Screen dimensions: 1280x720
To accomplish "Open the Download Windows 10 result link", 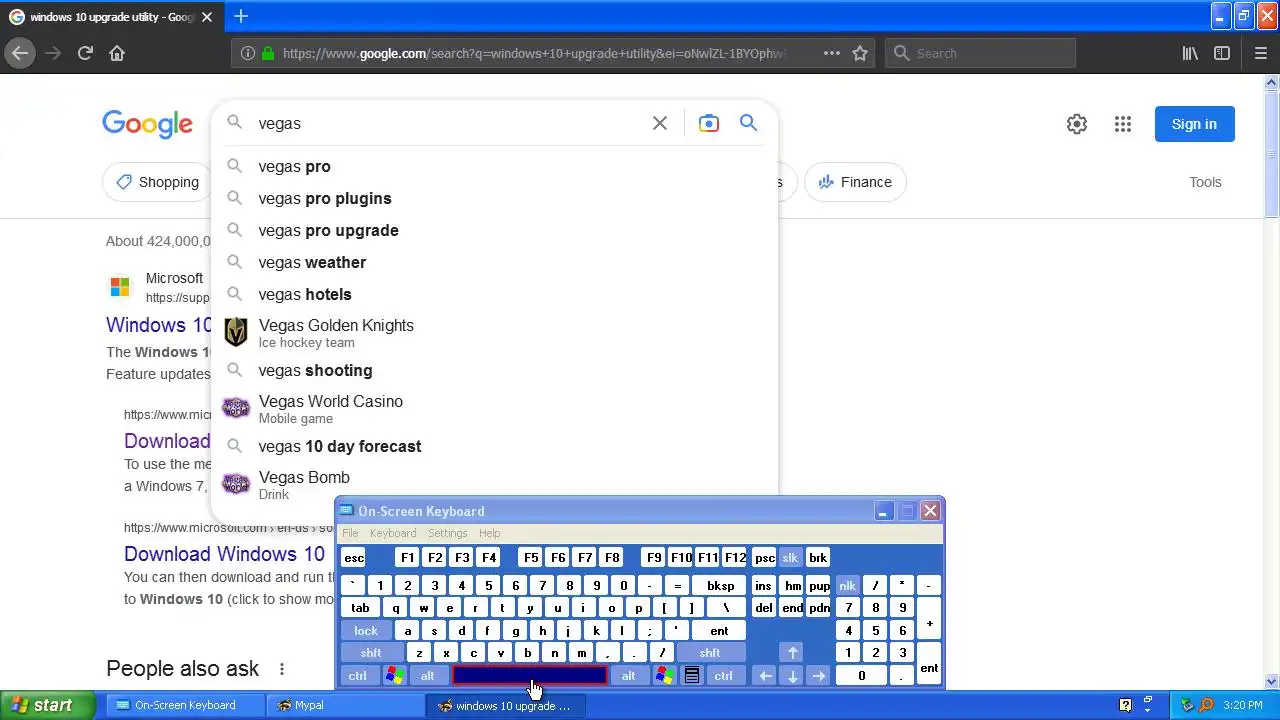I will (224, 554).
